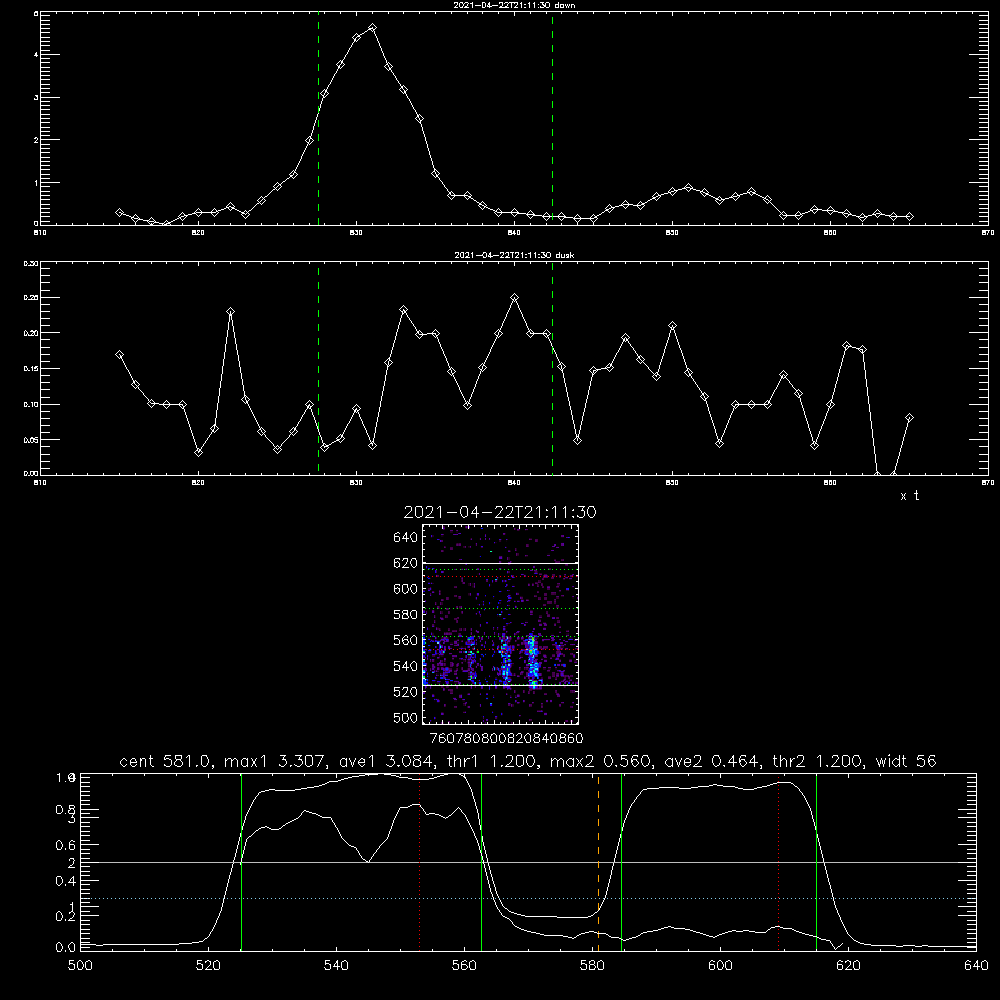The image size is (1000, 1000).
Task: Select the 'thr2 1.200' value in stats line
Action: pyautogui.click(x=817, y=761)
